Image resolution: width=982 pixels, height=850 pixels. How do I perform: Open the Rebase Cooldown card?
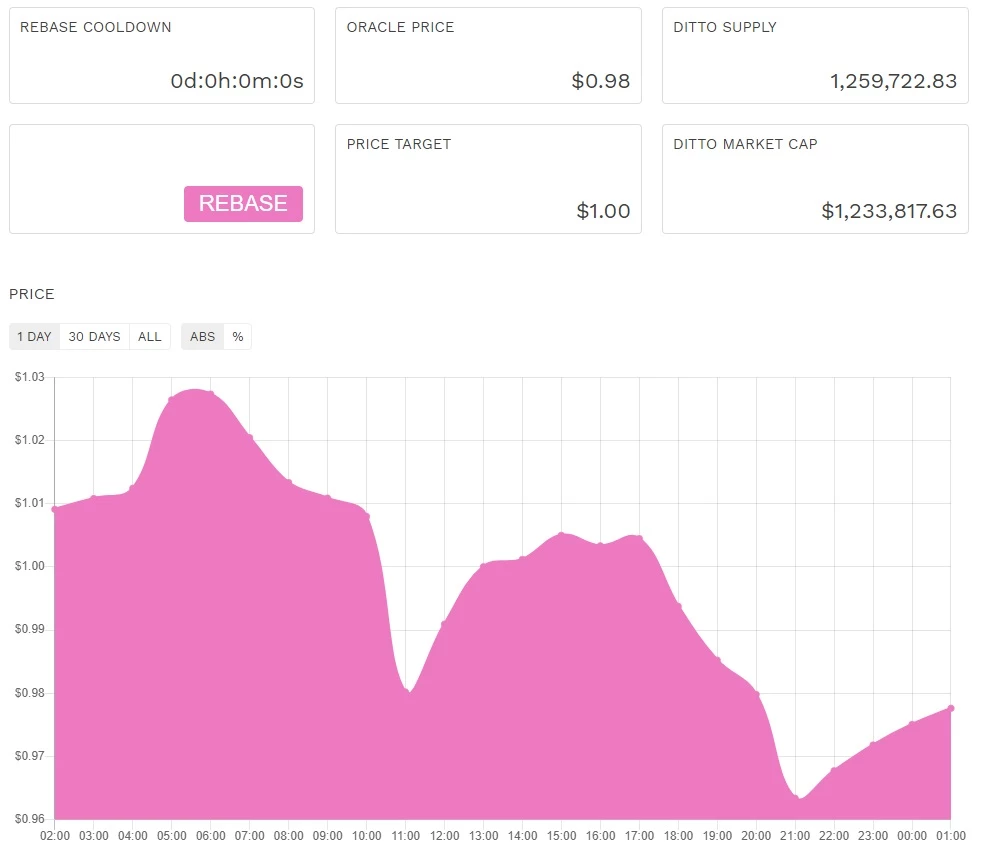point(162,56)
